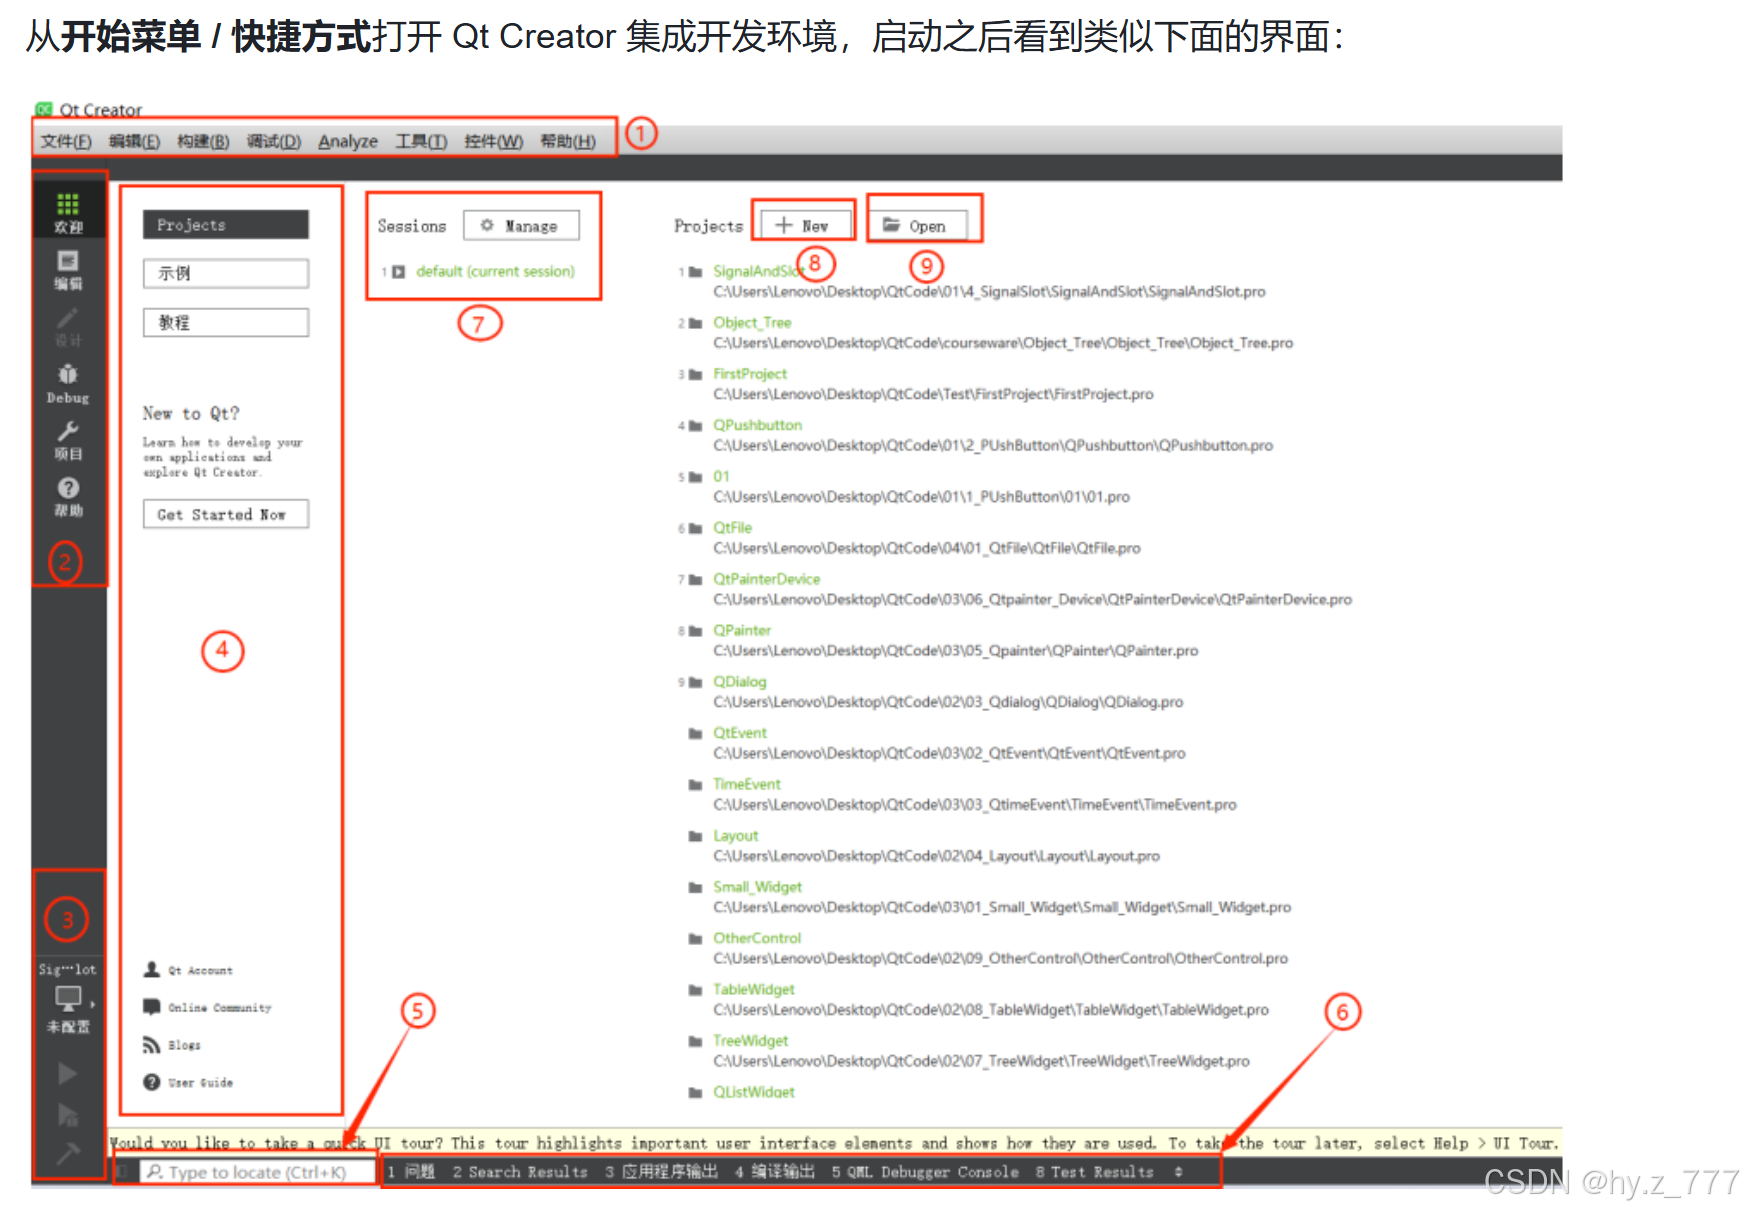
Task: Open the FirstProject recent project
Action: [750, 373]
